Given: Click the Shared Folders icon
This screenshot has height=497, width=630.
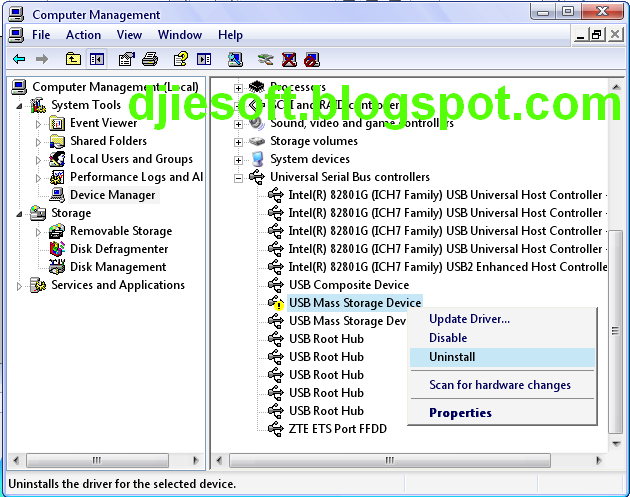Looking at the screenshot, I should click(x=57, y=141).
